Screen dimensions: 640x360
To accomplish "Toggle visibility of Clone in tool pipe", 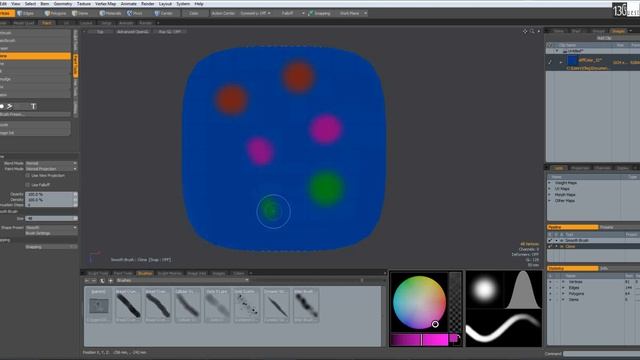I will pyautogui.click(x=550, y=247).
